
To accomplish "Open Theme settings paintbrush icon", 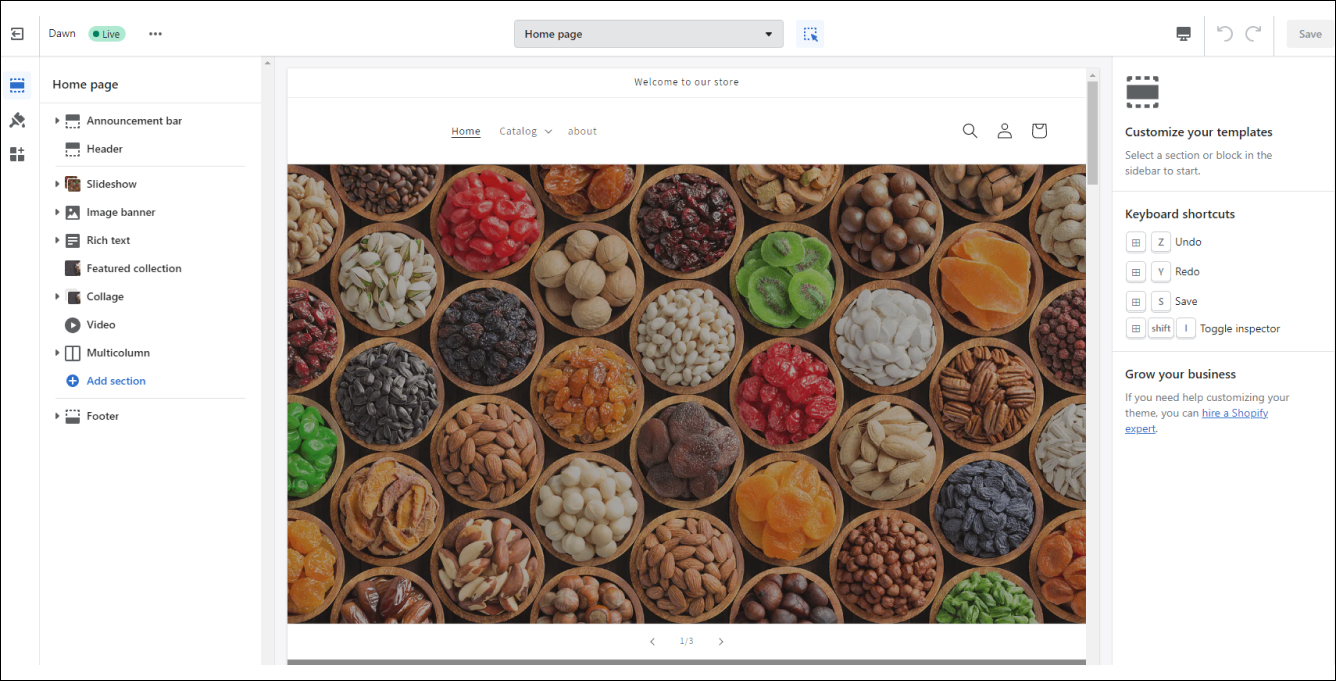I will 17,120.
